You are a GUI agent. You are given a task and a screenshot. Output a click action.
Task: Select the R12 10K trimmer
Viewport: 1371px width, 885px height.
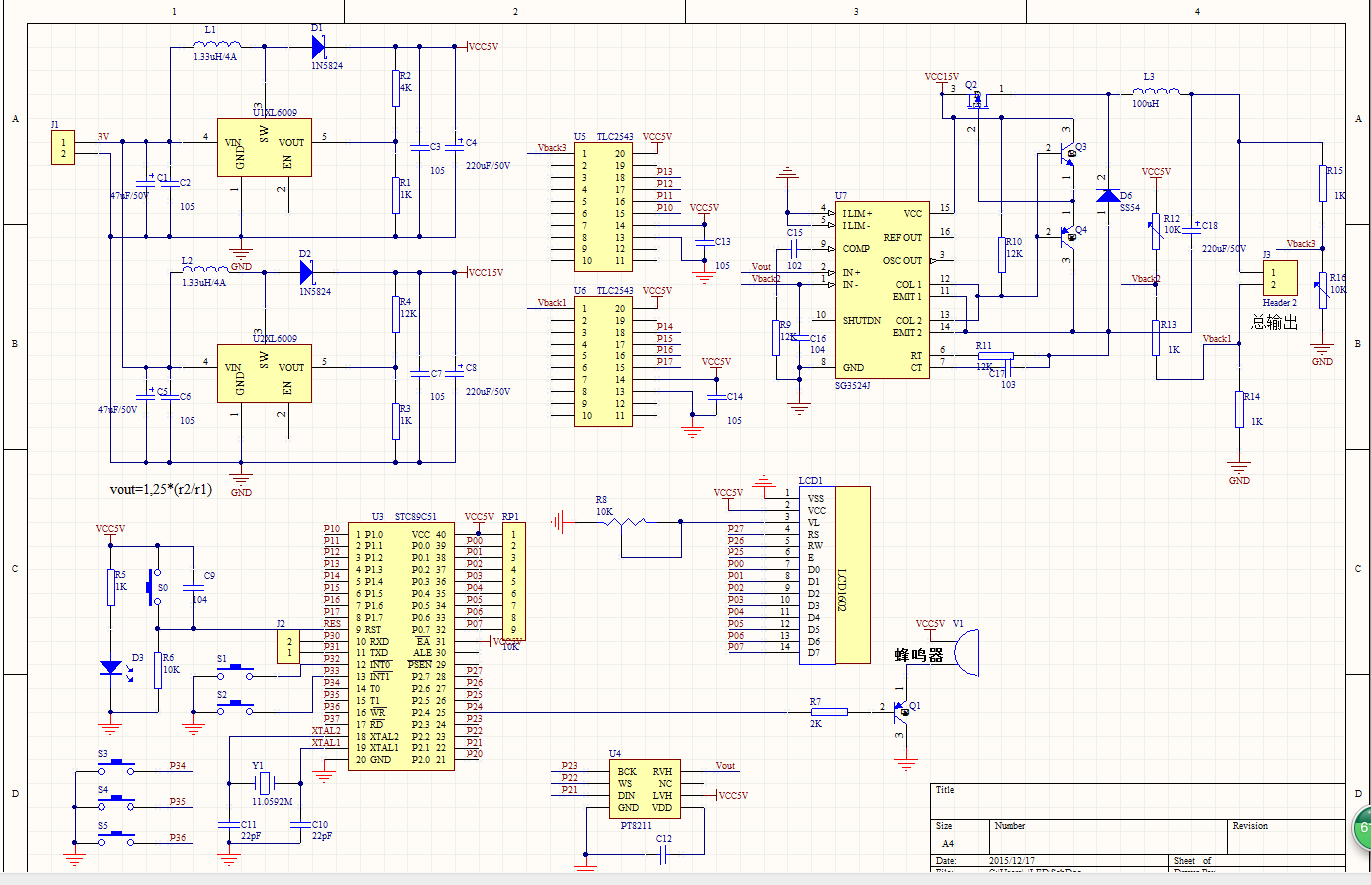1156,233
